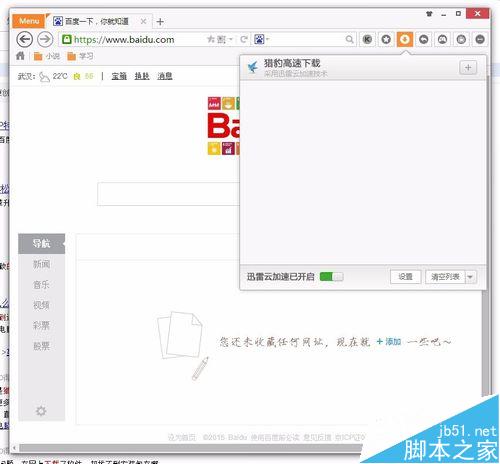Screen dimensions: 500x464
Task: Bookmark page with the star icon
Action: coord(211,39)
